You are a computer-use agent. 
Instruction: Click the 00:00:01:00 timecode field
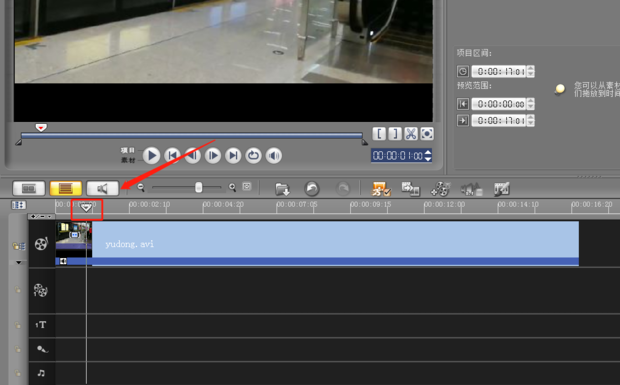397,155
